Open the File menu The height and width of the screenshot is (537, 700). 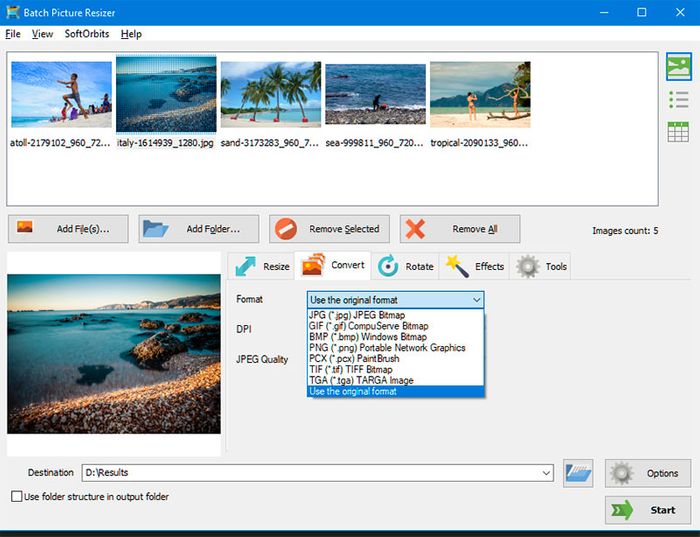tap(13, 34)
